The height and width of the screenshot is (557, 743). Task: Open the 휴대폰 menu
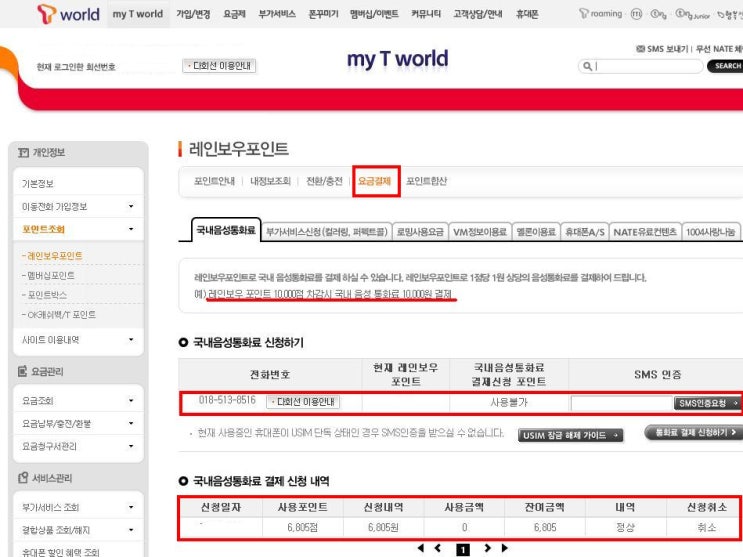[527, 14]
